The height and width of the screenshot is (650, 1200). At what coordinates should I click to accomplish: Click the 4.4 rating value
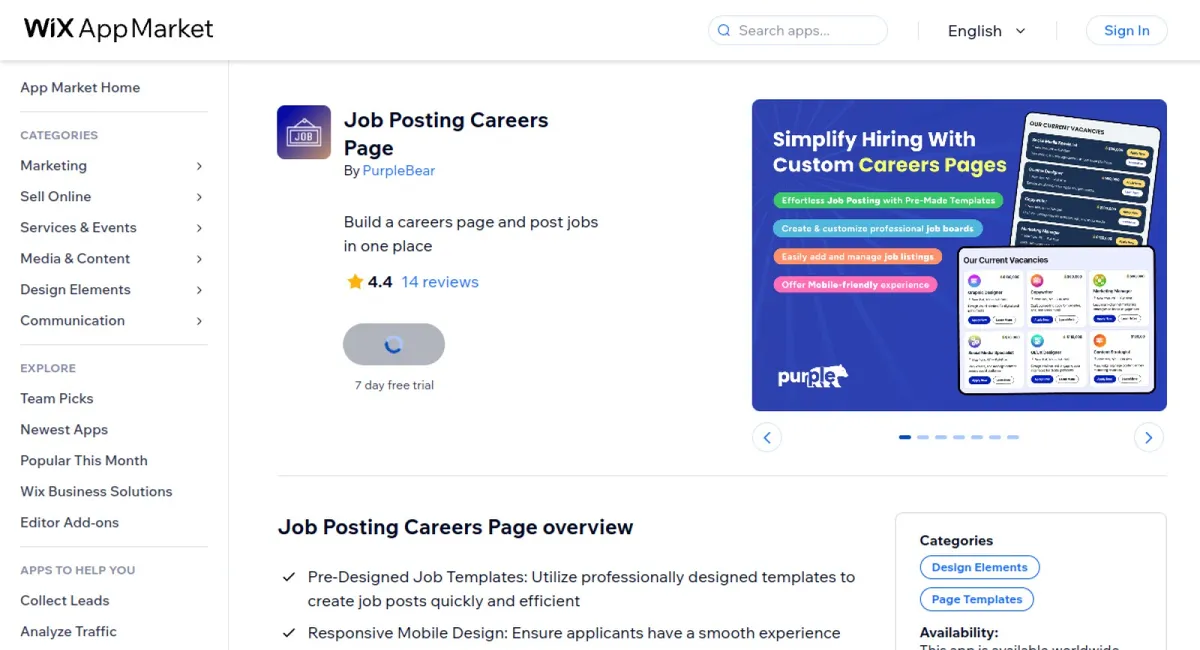click(x=380, y=282)
